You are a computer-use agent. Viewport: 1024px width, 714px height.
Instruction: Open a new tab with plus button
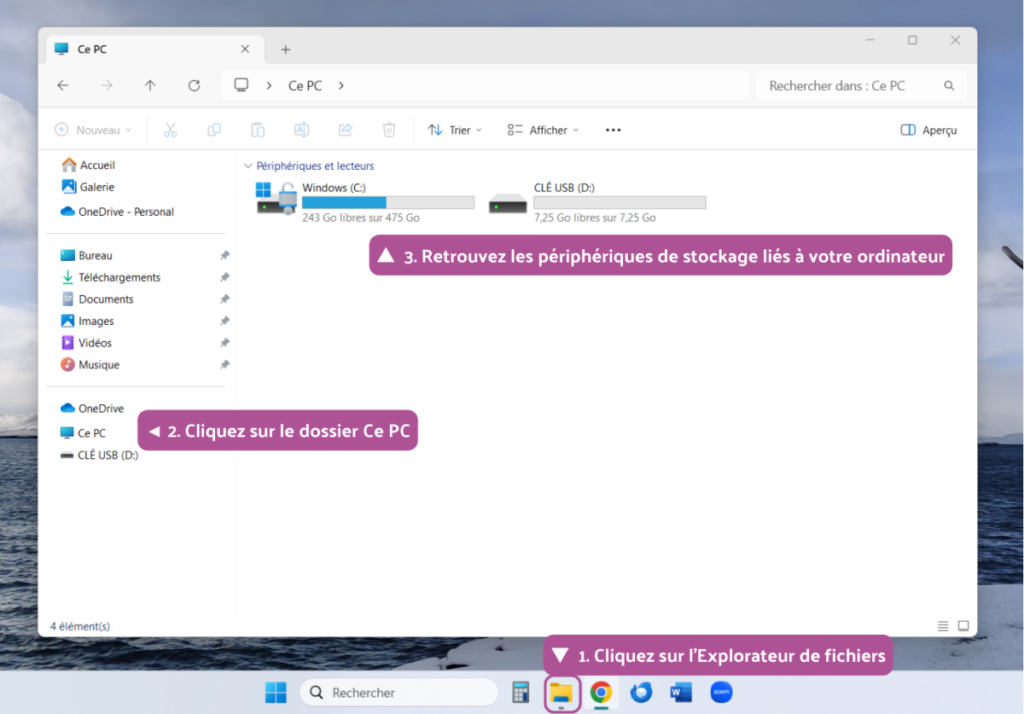click(285, 49)
